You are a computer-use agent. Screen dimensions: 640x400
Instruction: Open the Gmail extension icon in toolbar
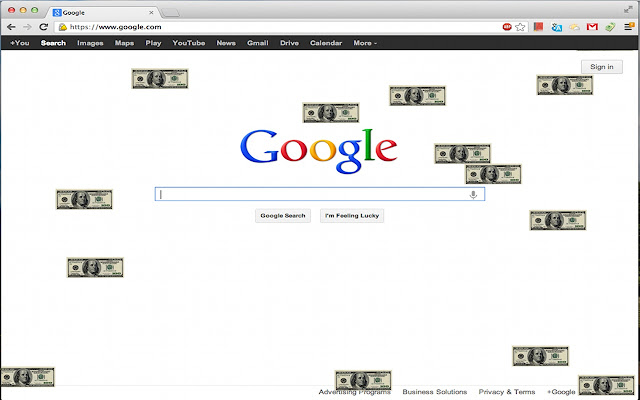[x=592, y=27]
